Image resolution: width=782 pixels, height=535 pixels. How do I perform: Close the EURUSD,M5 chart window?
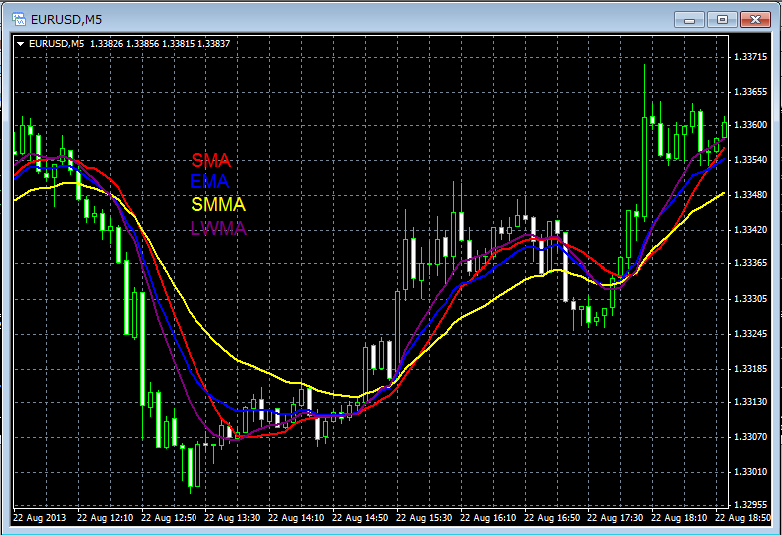(754, 18)
